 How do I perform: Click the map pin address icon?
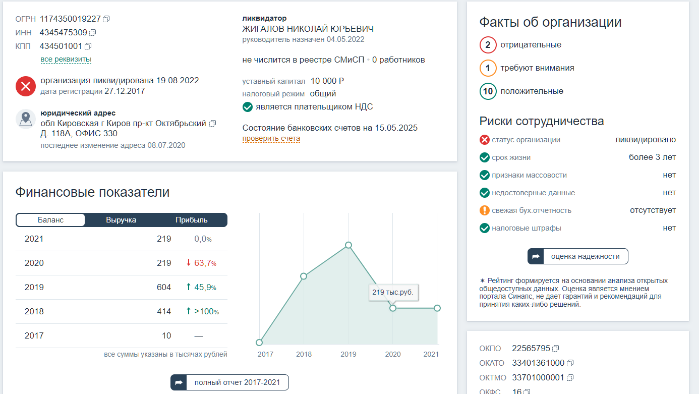tap(26, 119)
